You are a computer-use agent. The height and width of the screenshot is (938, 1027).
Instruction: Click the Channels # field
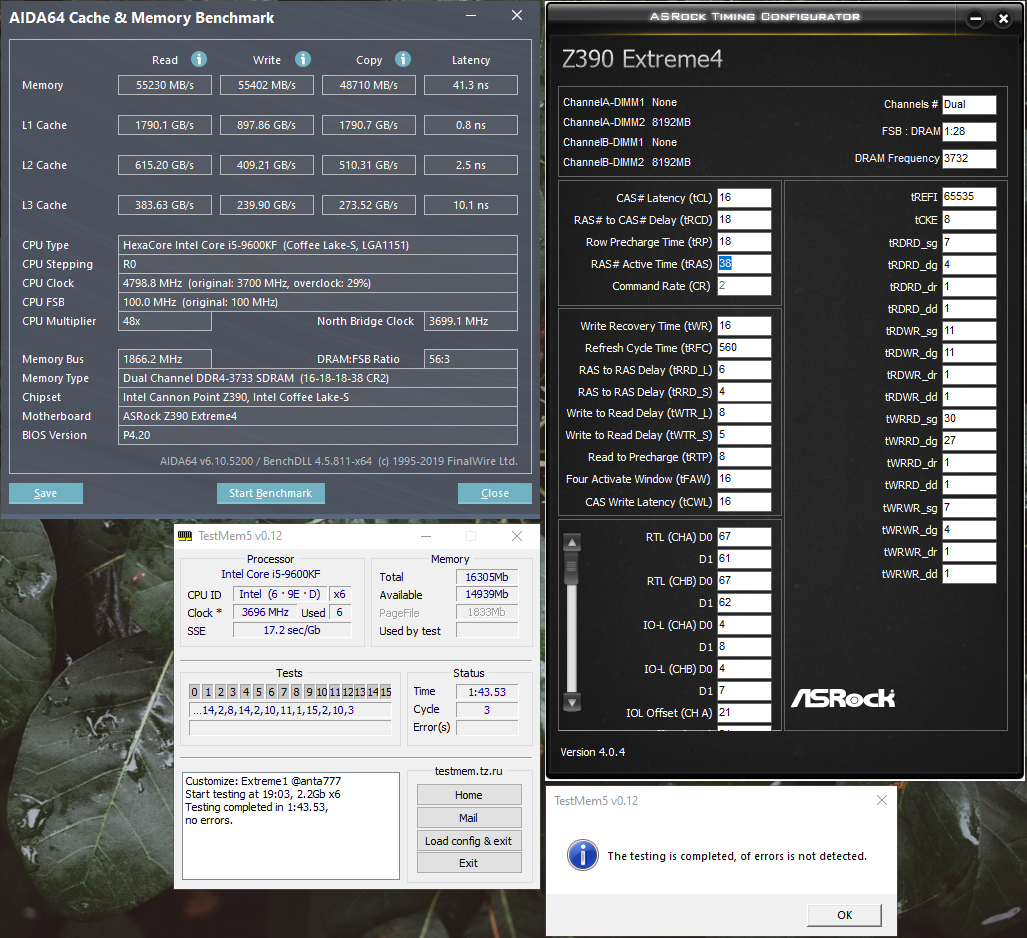(969, 105)
